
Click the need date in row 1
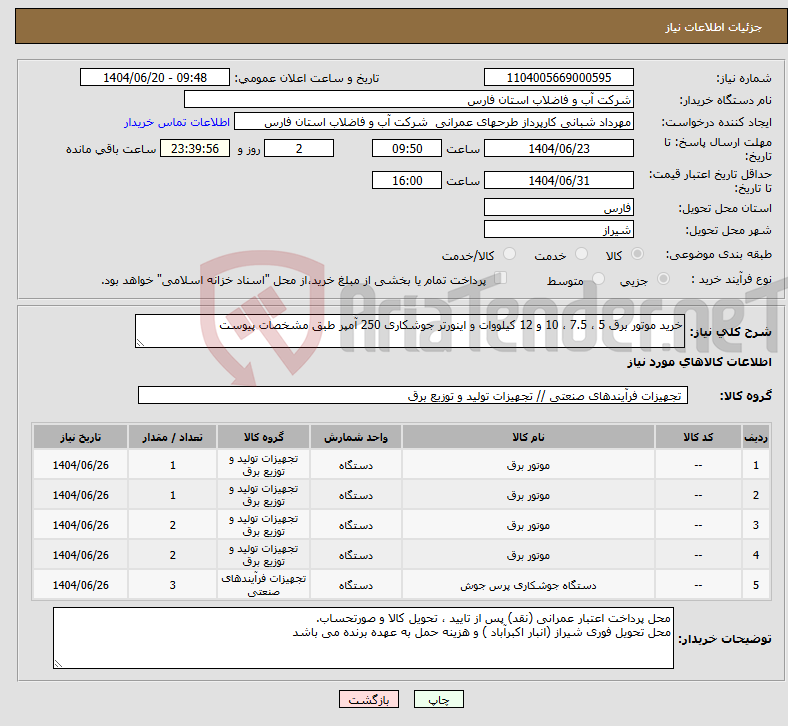(x=80, y=465)
